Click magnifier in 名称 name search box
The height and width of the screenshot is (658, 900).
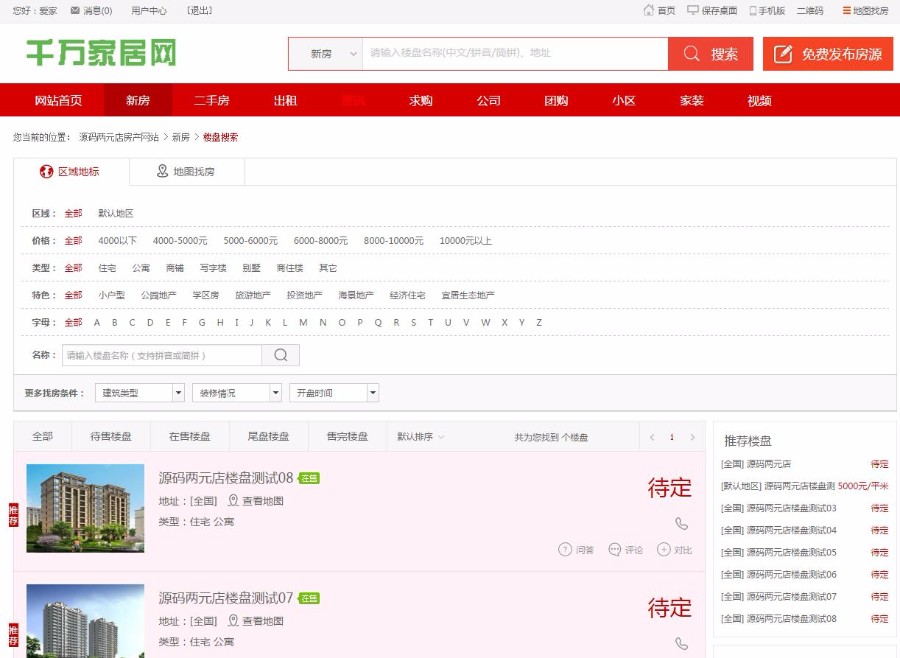279,354
